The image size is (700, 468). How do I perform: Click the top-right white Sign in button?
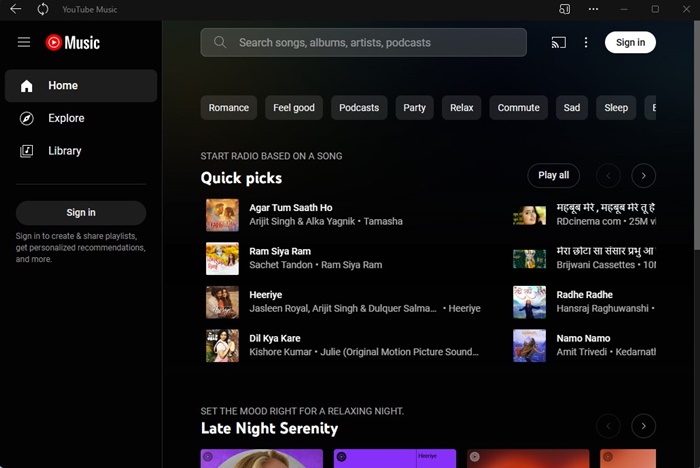(x=630, y=42)
